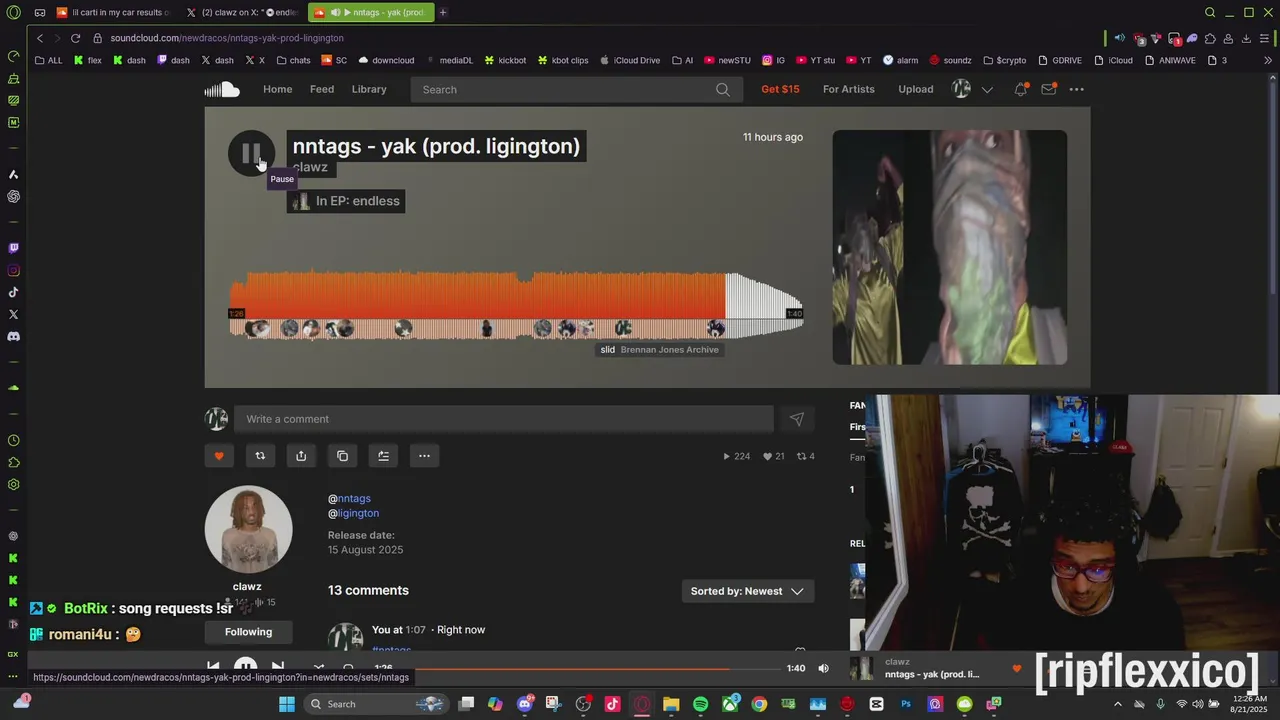Open the newSTU bookmark

727,60
